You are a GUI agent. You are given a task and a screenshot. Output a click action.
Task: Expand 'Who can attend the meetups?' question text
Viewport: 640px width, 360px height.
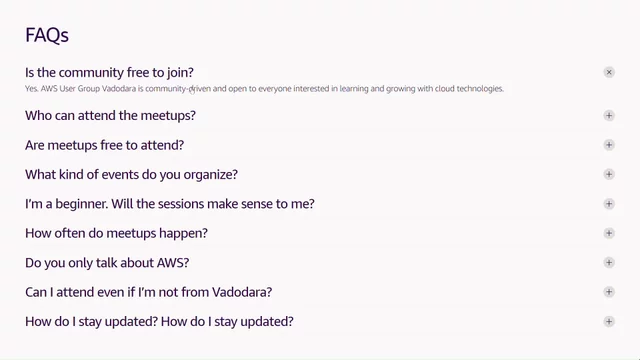point(110,116)
